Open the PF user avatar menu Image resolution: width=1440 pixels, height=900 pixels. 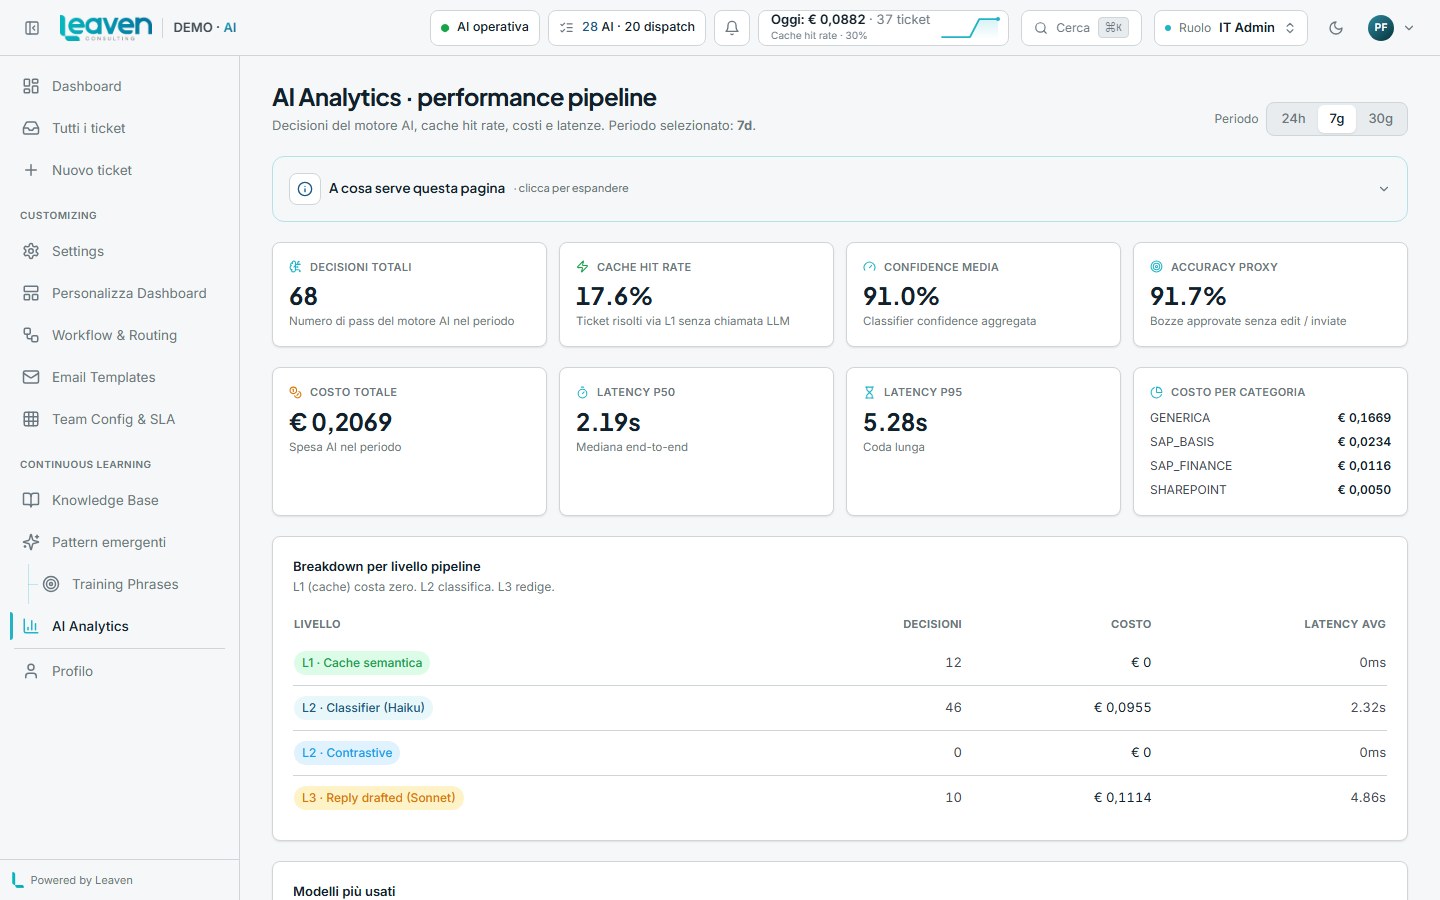1381,28
